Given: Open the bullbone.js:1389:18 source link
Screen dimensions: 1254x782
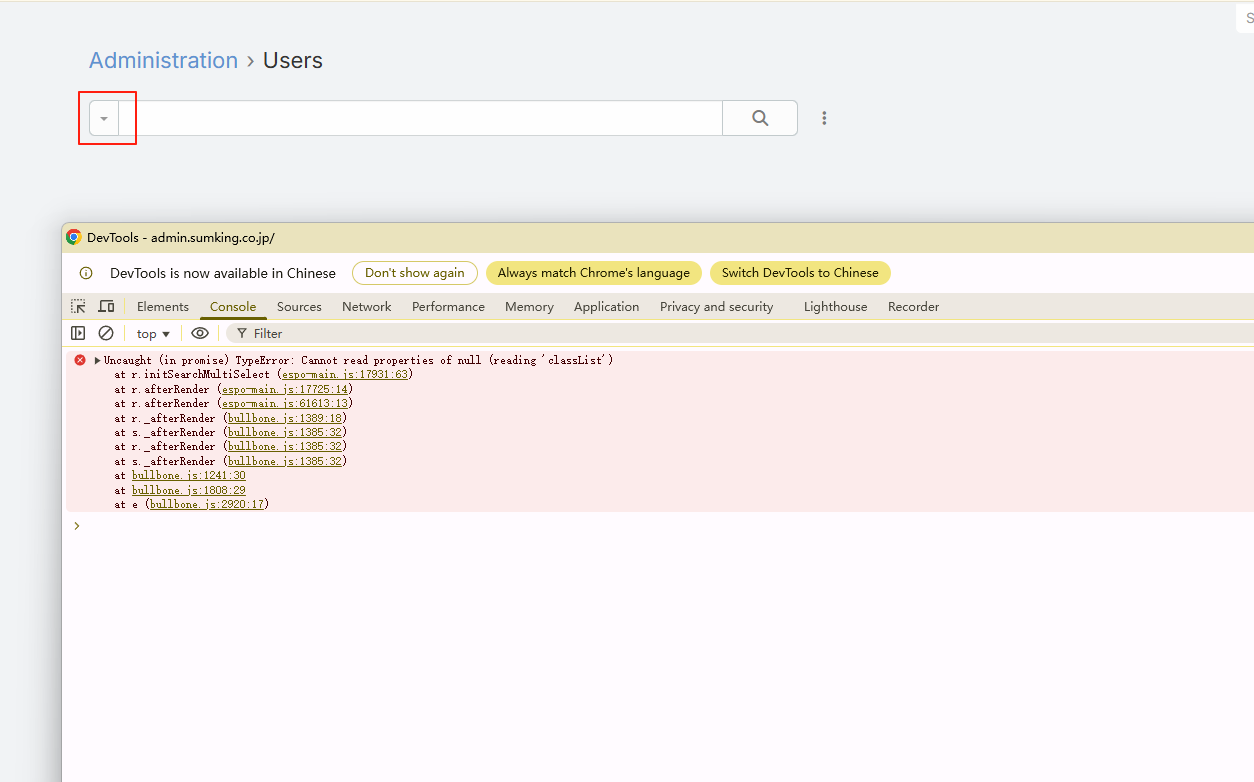Looking at the screenshot, I should point(285,418).
